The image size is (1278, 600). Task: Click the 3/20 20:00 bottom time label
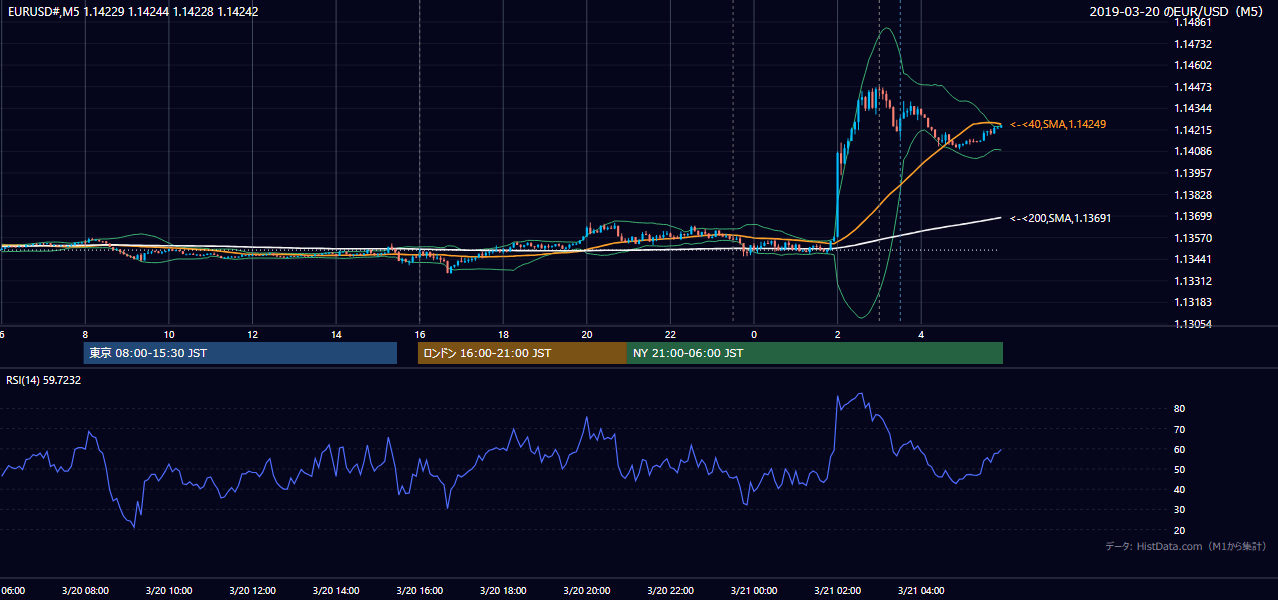[587, 591]
